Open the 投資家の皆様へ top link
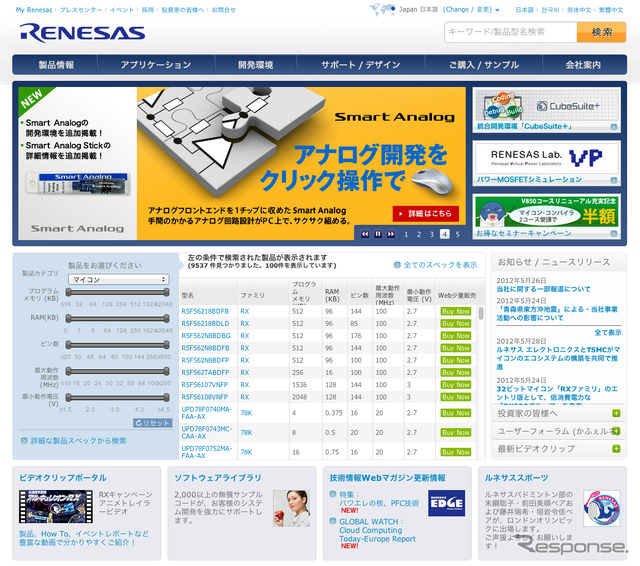Viewport: 640px width, 566px height. click(x=182, y=10)
